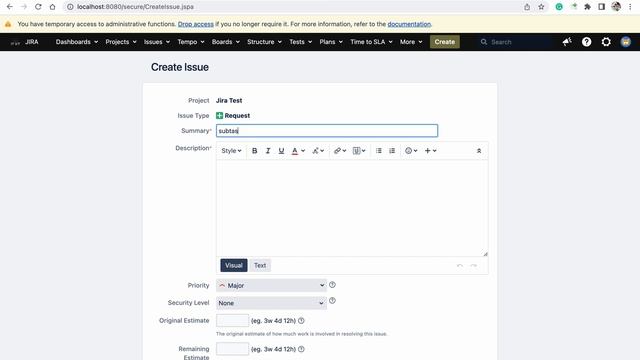Open Jira administration gear menu
The width and height of the screenshot is (640, 360).
606,42
